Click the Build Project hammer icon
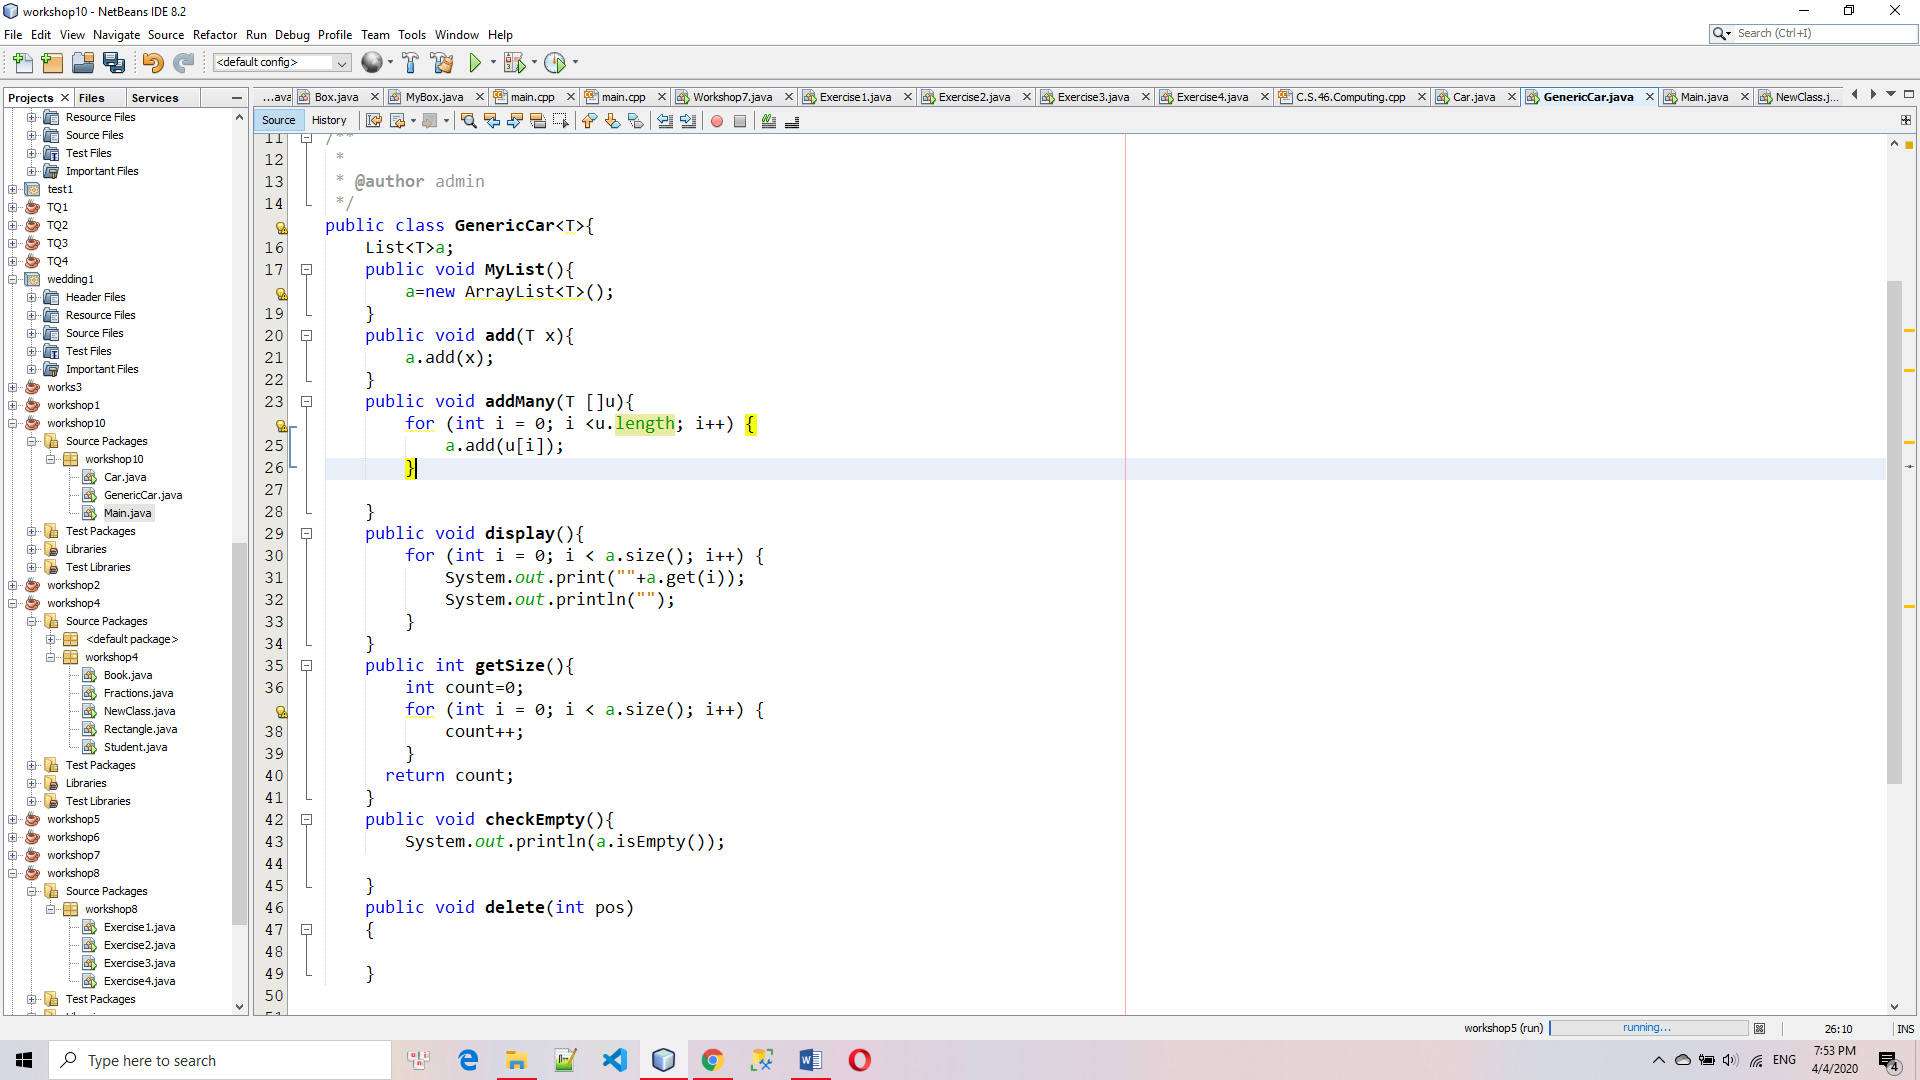This screenshot has height=1080, width=1920. pyautogui.click(x=410, y=63)
